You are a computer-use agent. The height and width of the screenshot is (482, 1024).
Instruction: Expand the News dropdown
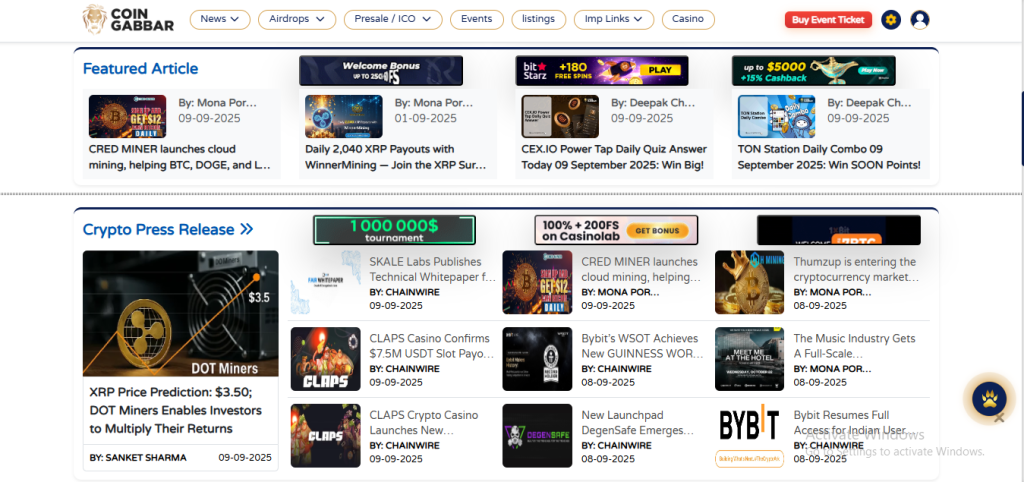point(221,20)
